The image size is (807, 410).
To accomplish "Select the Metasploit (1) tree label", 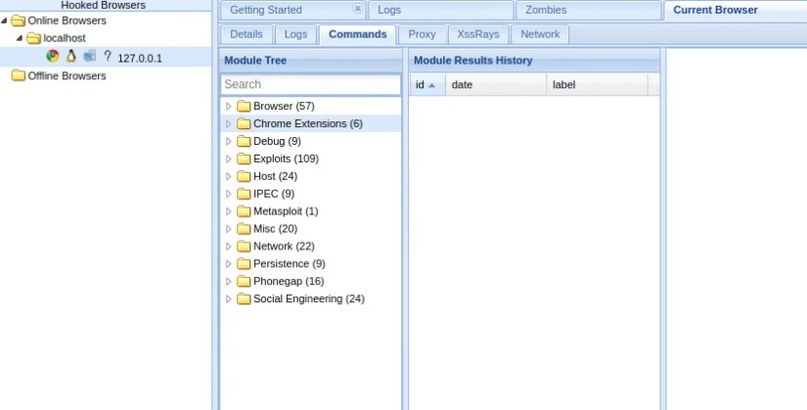I will tap(286, 211).
